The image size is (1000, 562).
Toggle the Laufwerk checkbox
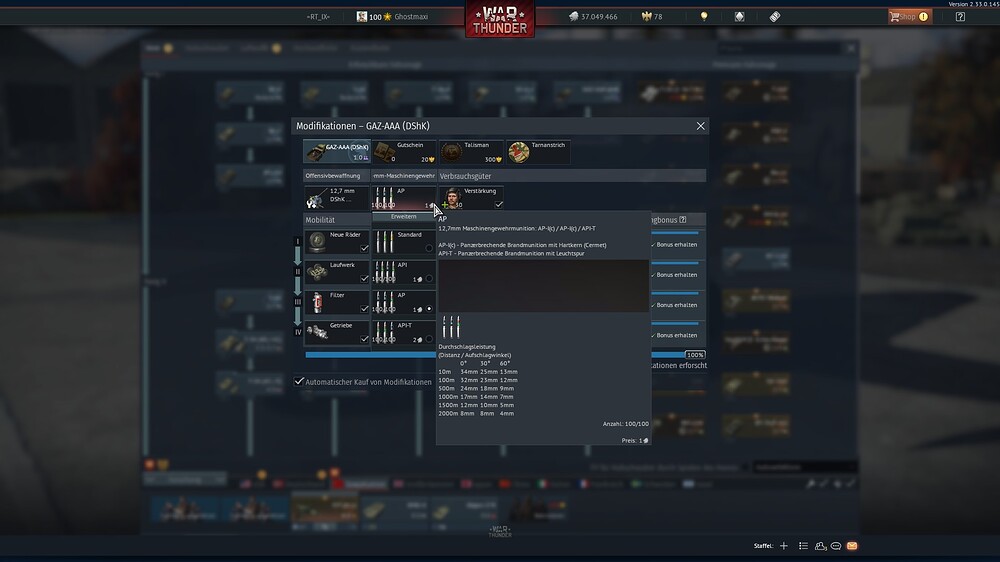coord(364,279)
